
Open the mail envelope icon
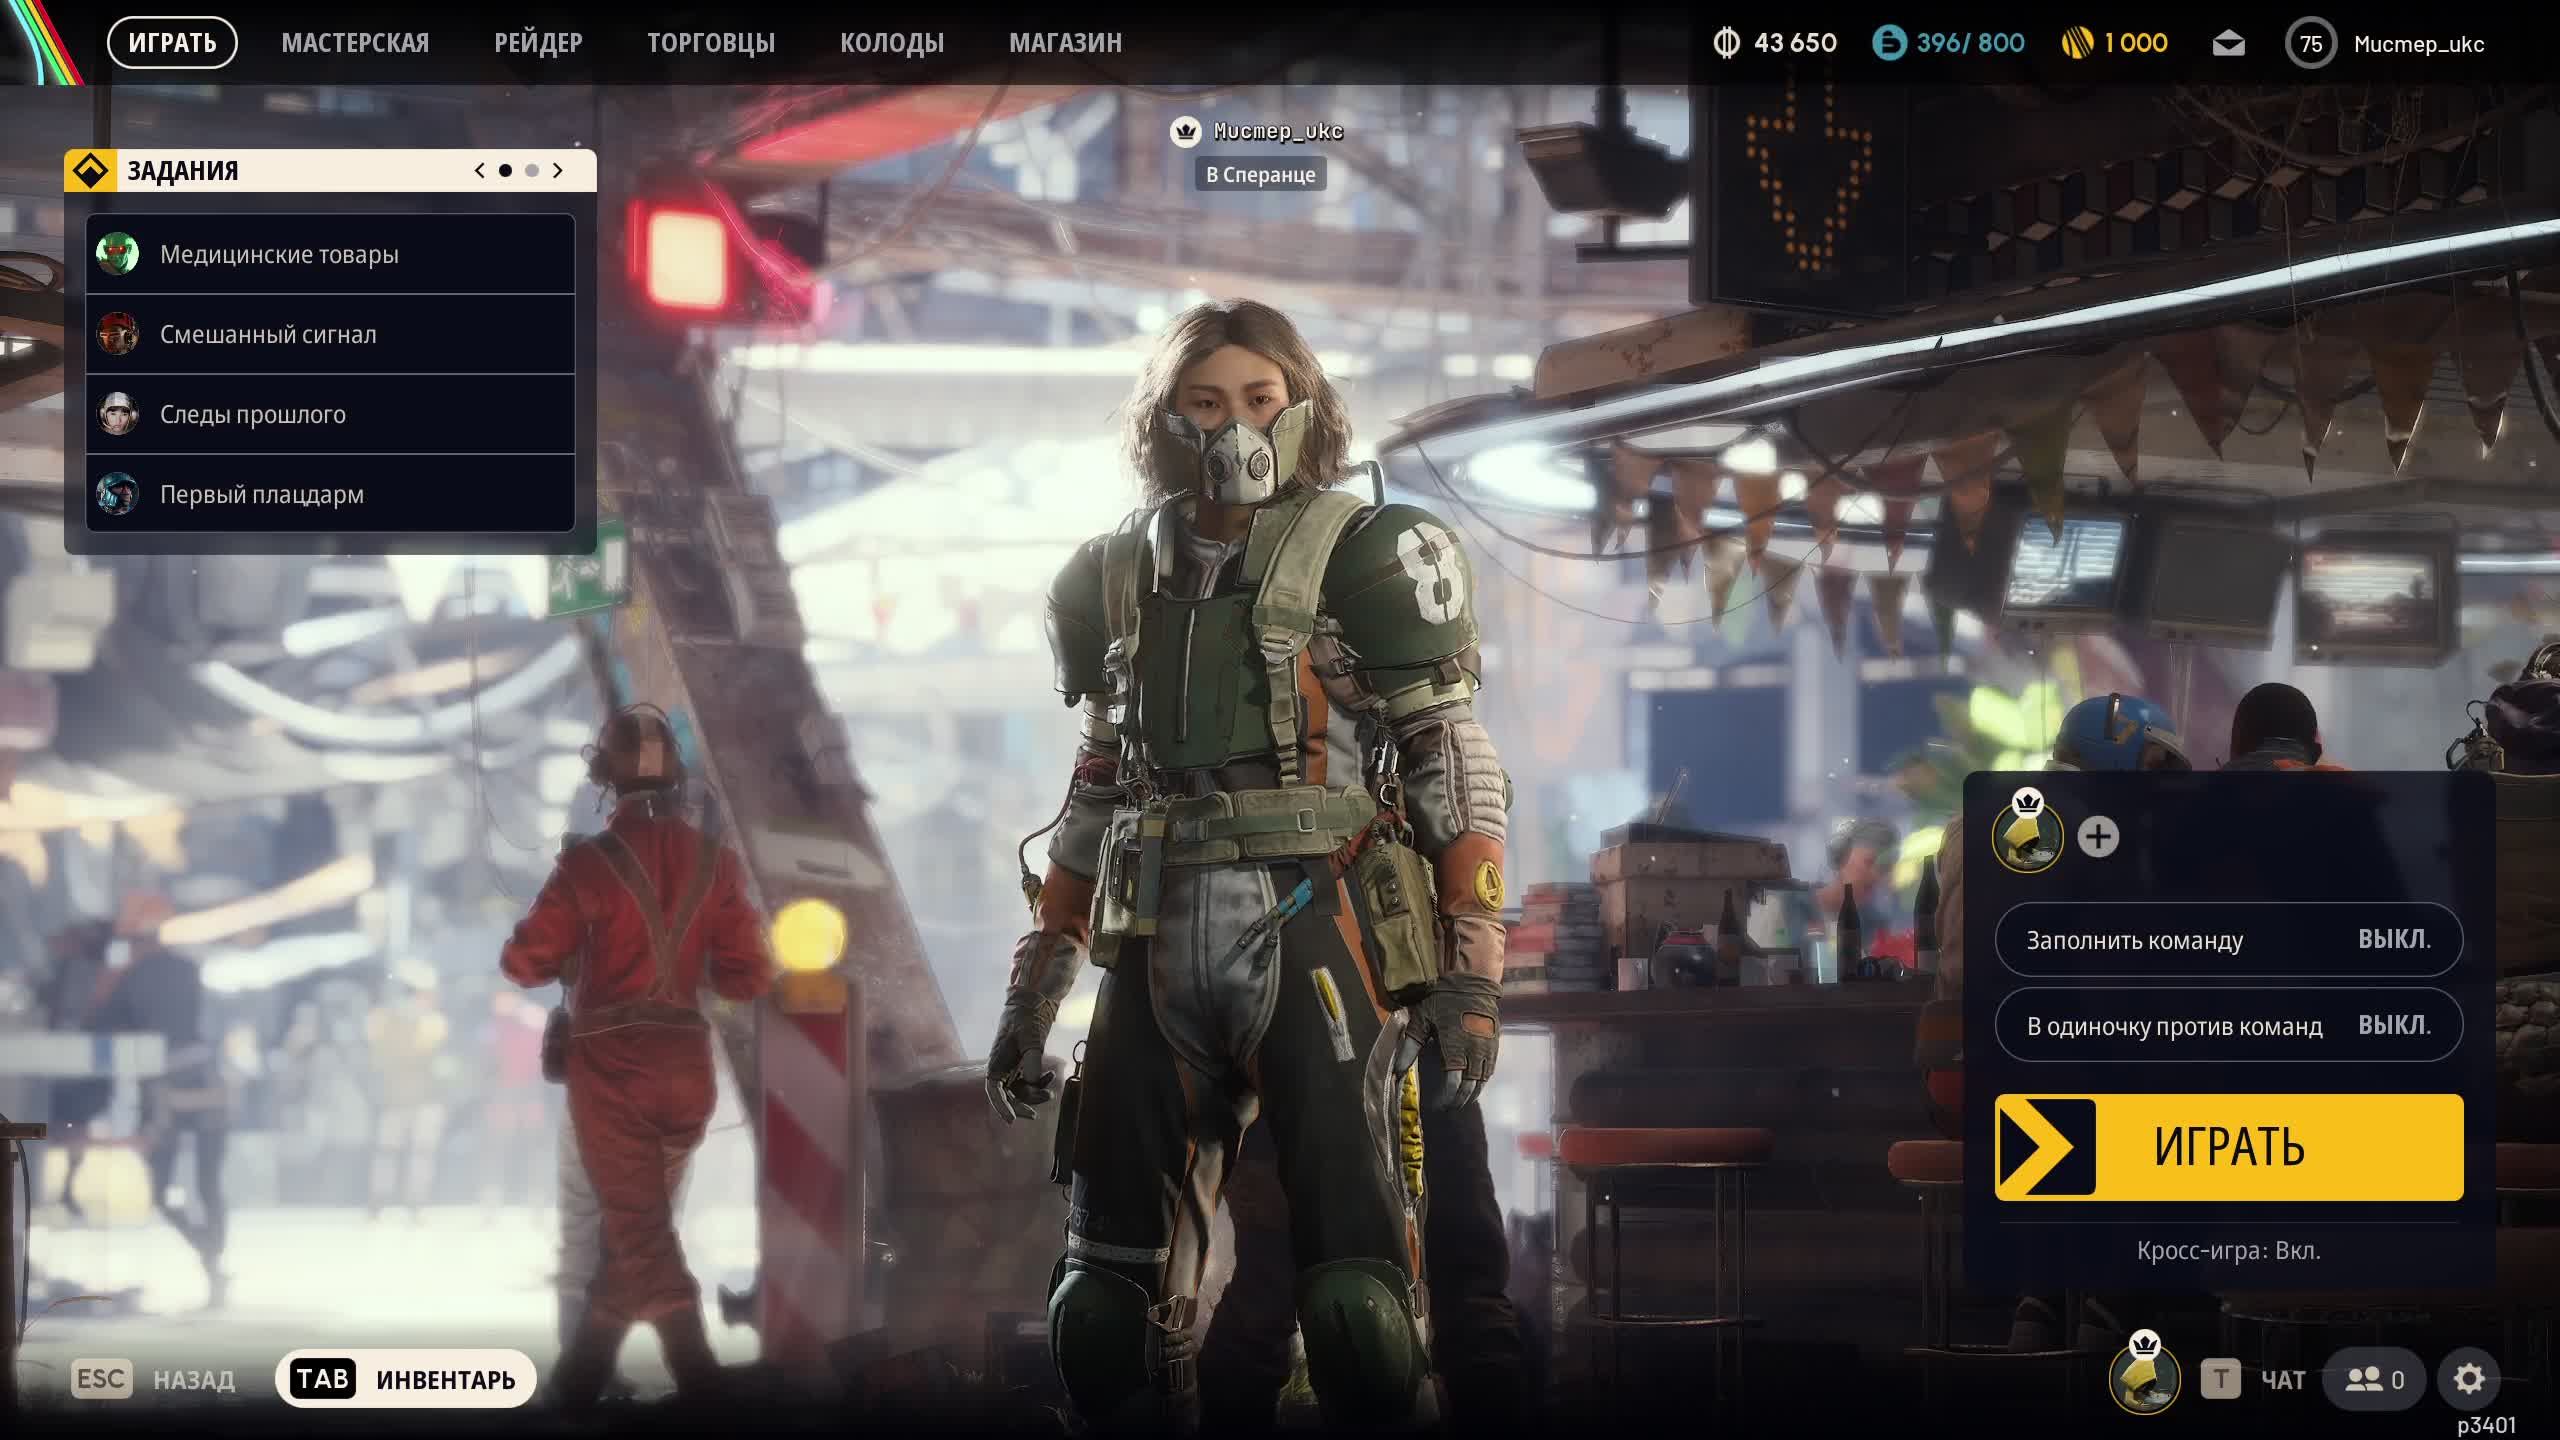[x=2228, y=44]
